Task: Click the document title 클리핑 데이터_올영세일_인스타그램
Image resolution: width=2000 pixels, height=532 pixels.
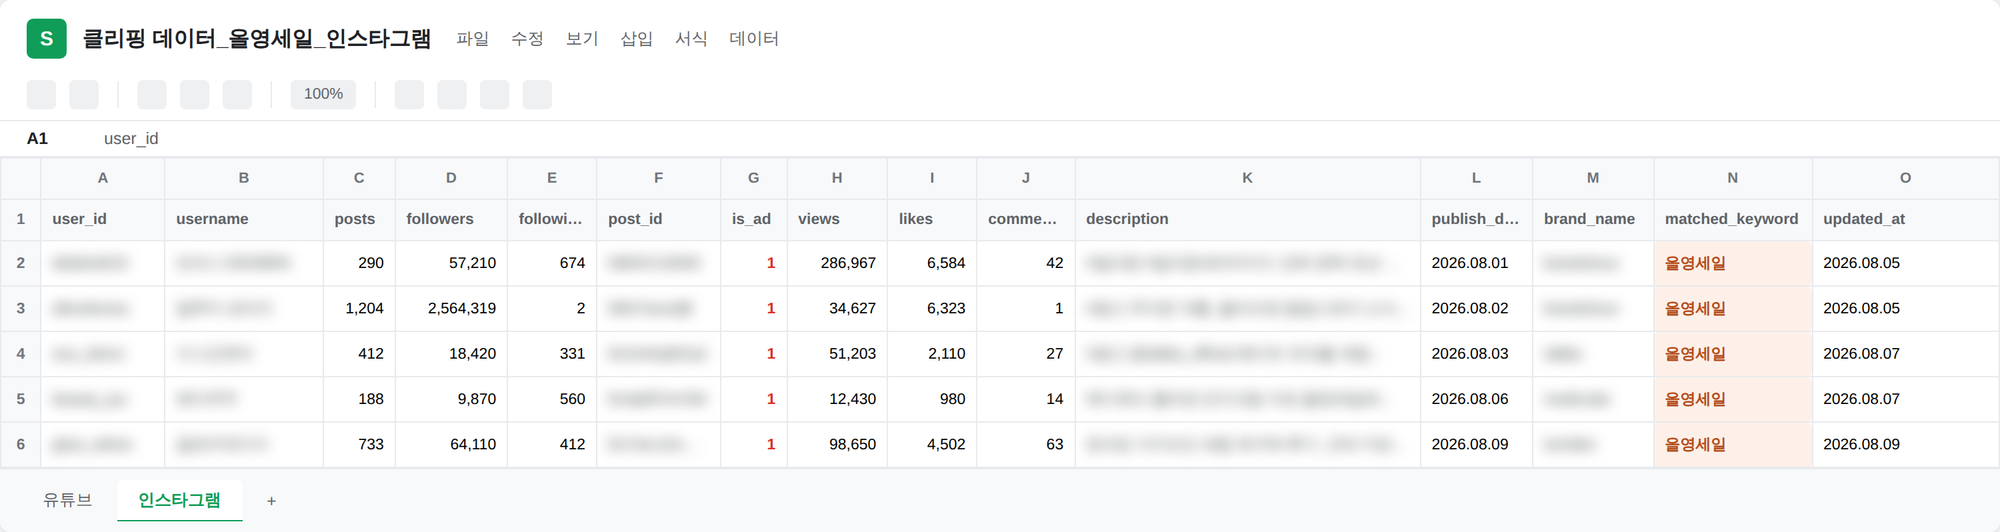Action: [256, 39]
